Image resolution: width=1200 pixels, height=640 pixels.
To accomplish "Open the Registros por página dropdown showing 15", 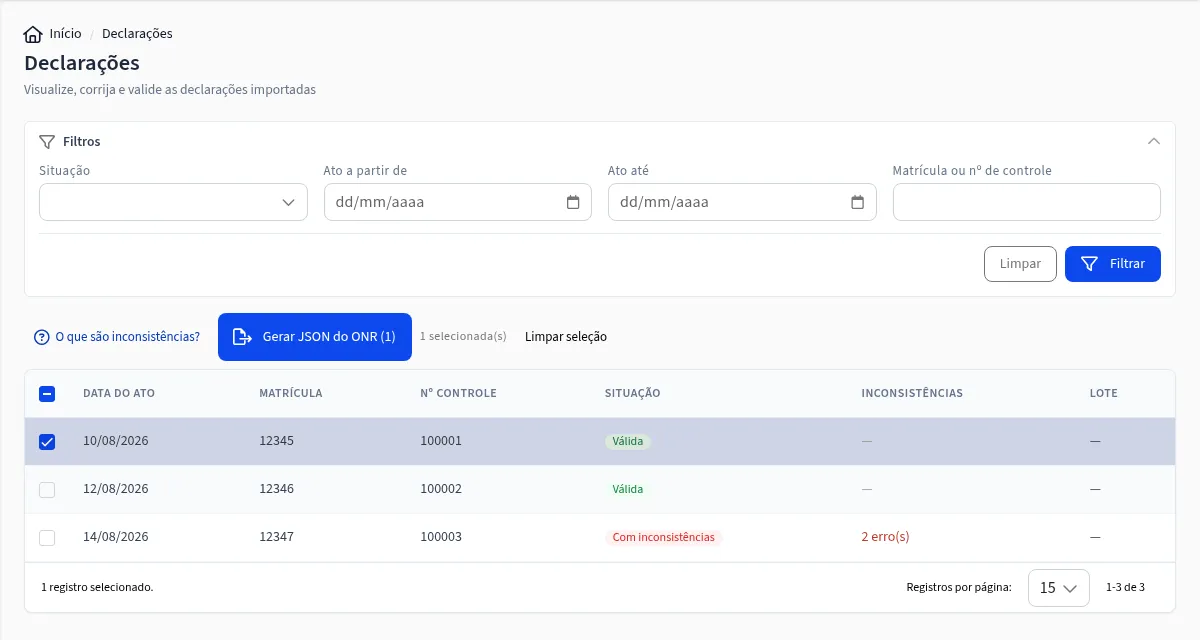I will pos(1059,588).
